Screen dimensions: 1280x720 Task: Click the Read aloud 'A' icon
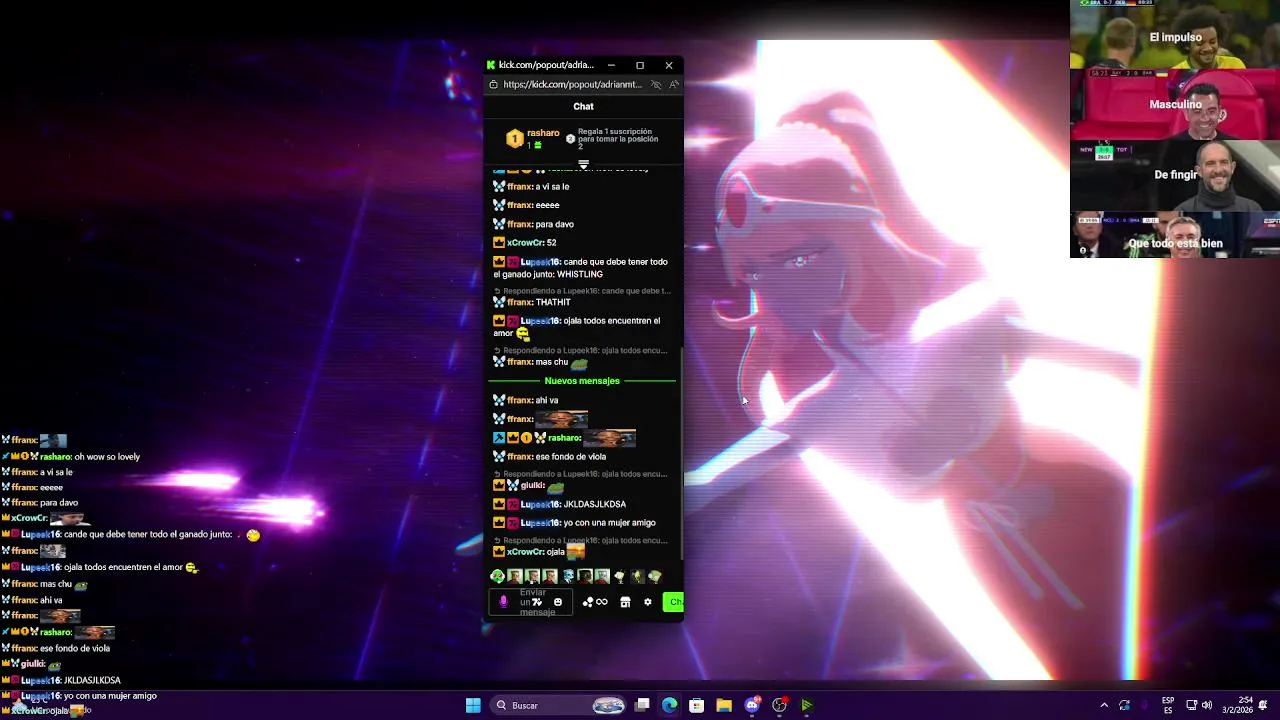675,85
